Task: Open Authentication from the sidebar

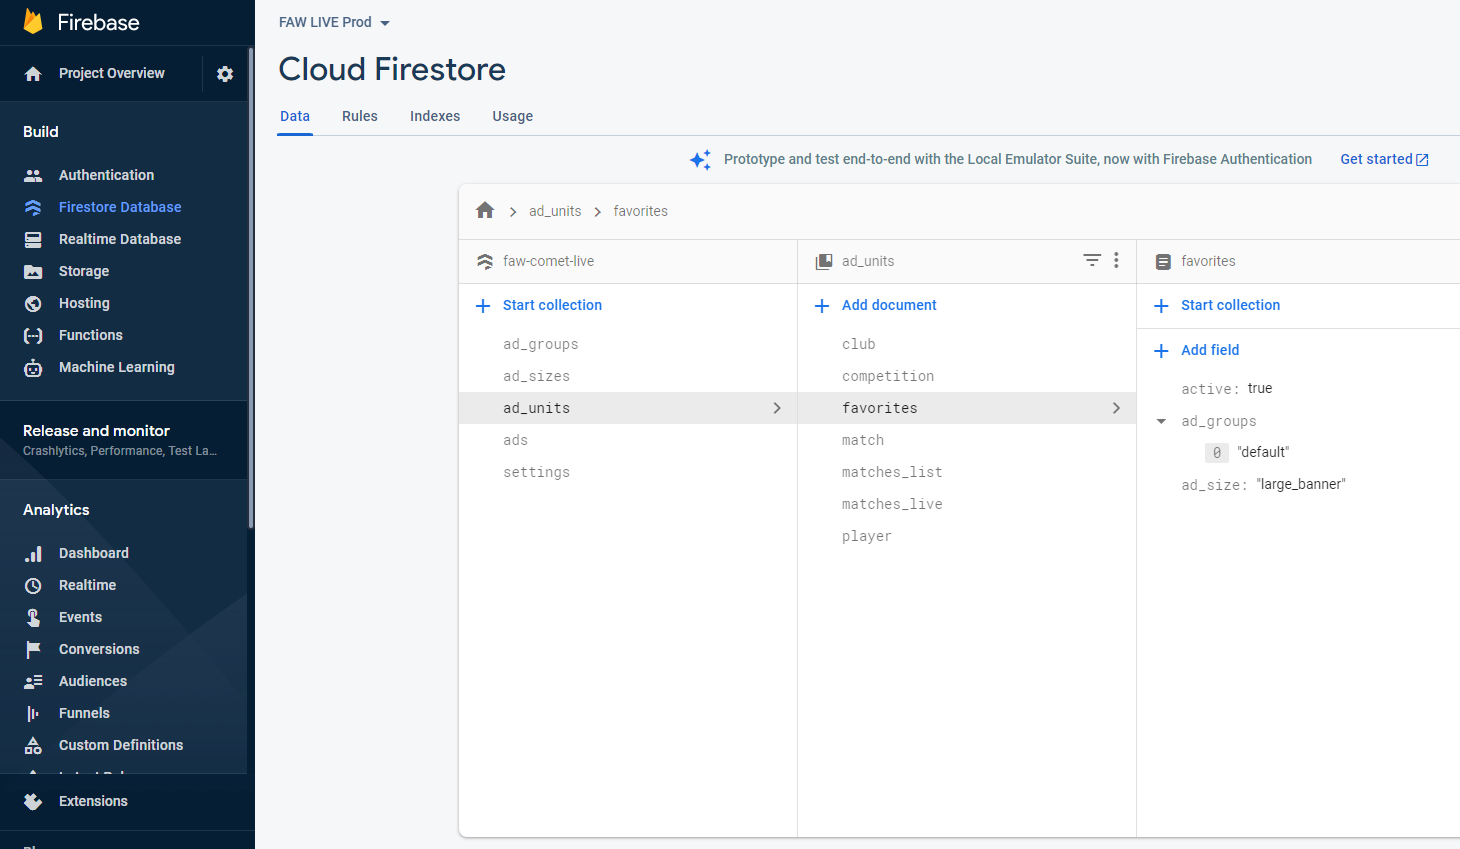Action: [106, 175]
